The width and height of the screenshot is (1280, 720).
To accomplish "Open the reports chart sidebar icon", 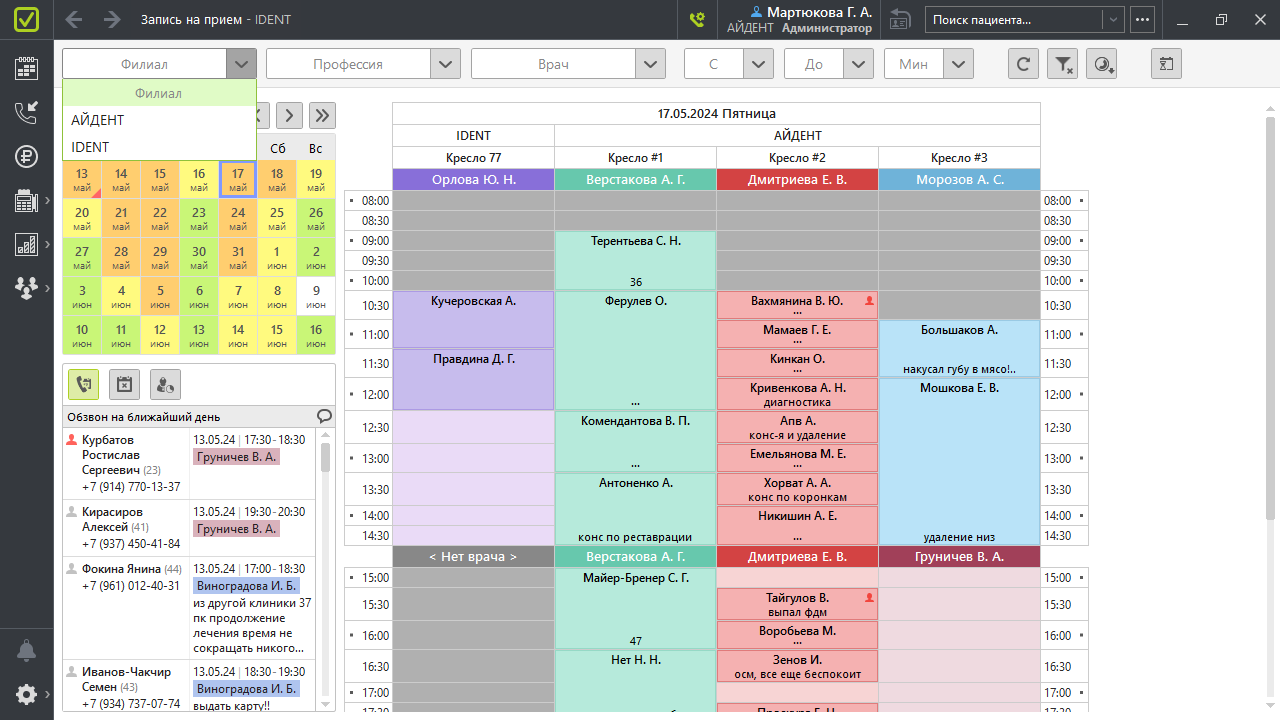I will tap(26, 244).
